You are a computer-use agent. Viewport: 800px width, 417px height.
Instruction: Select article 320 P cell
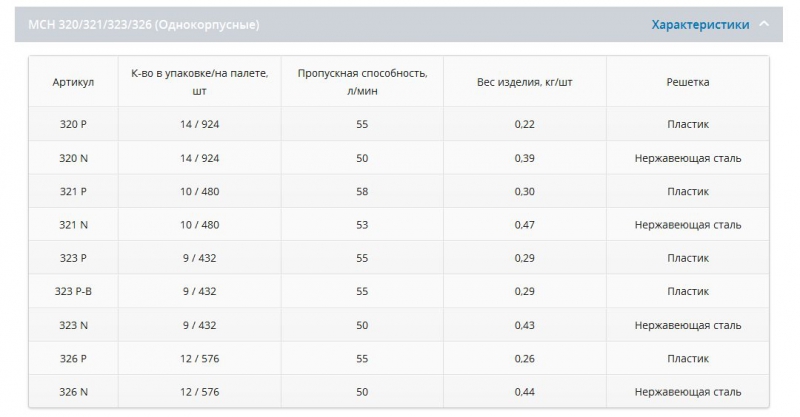pyautogui.click(x=73, y=125)
